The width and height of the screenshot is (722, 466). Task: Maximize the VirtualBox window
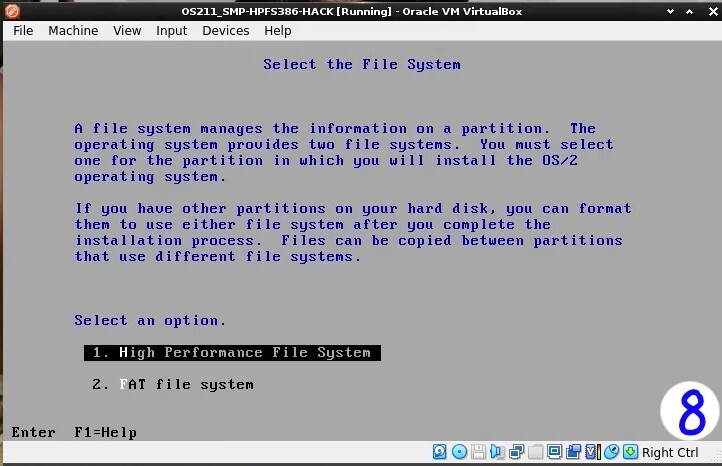pyautogui.click(x=689, y=12)
